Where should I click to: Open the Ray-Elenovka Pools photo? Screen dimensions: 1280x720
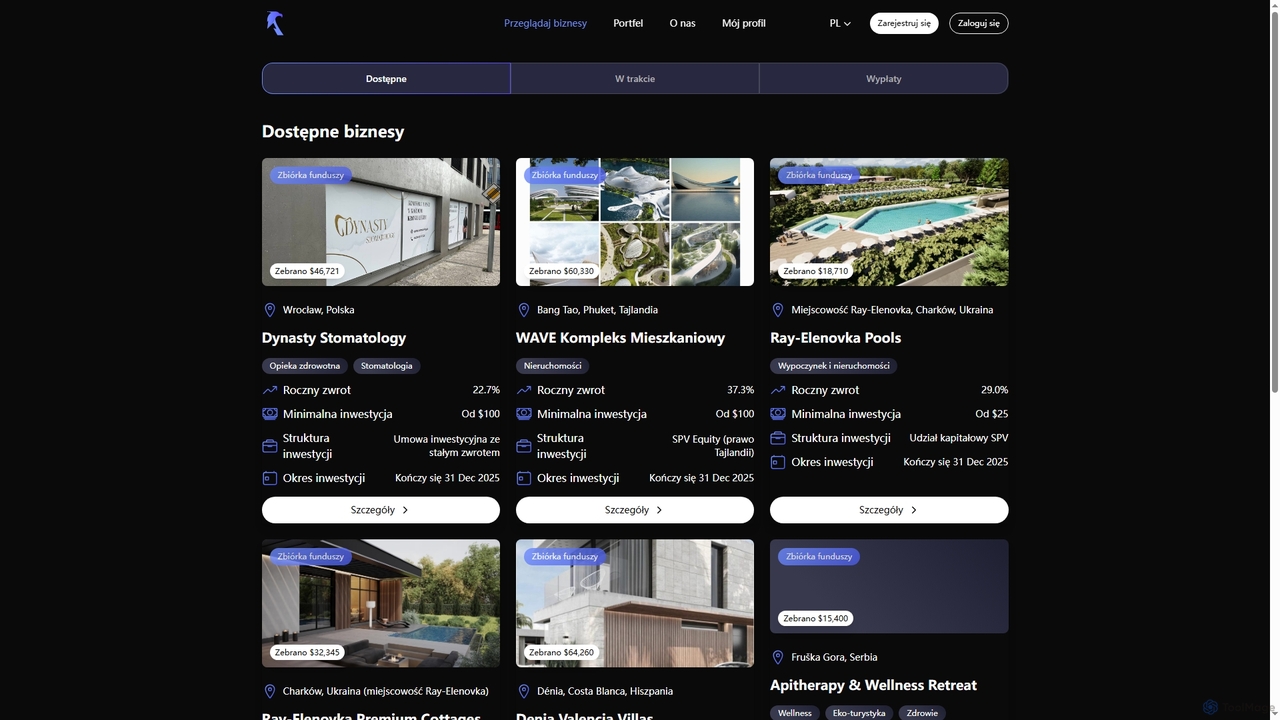tap(889, 222)
